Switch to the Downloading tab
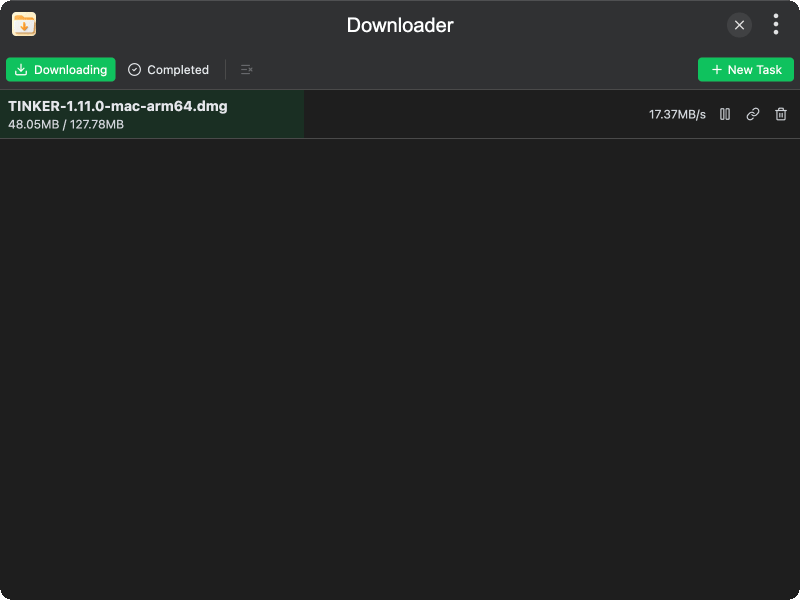 (61, 69)
